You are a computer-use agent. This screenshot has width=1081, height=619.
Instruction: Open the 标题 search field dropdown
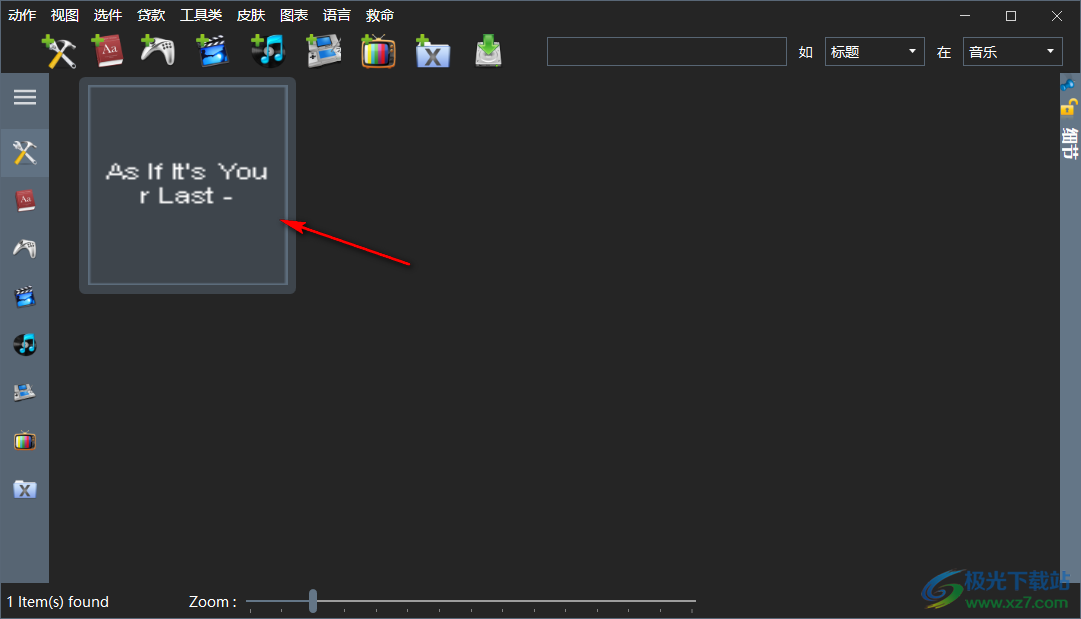(874, 52)
